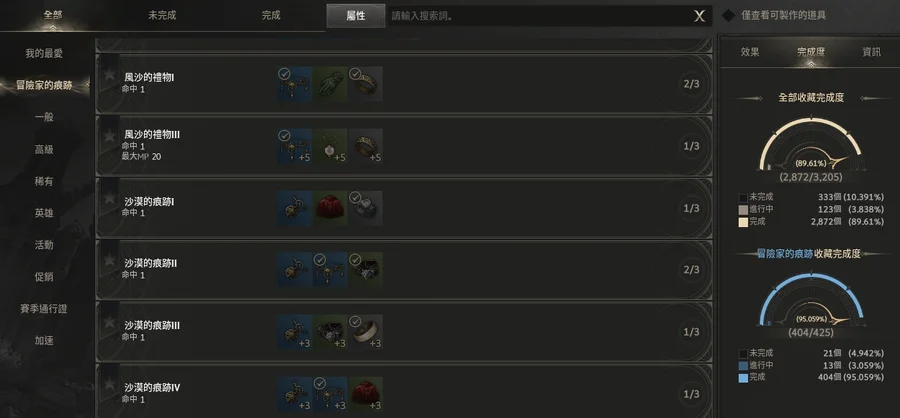
Task: Click the pearl necklace +5 in 風沙的禮物III
Action: click(330, 146)
